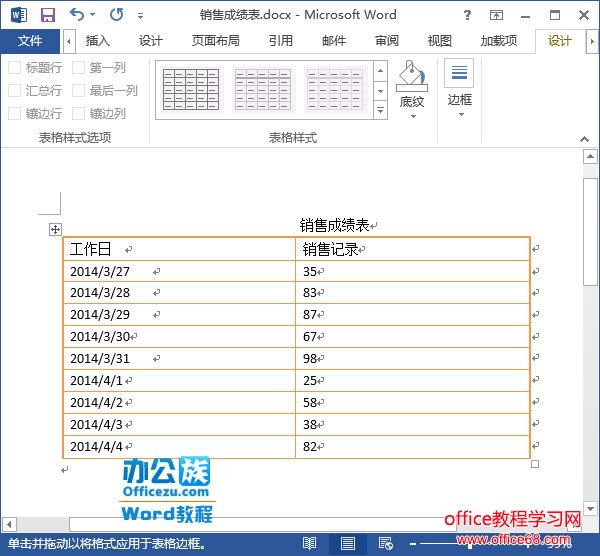Click the table move handle icon
600x556 pixels.
(x=55, y=230)
